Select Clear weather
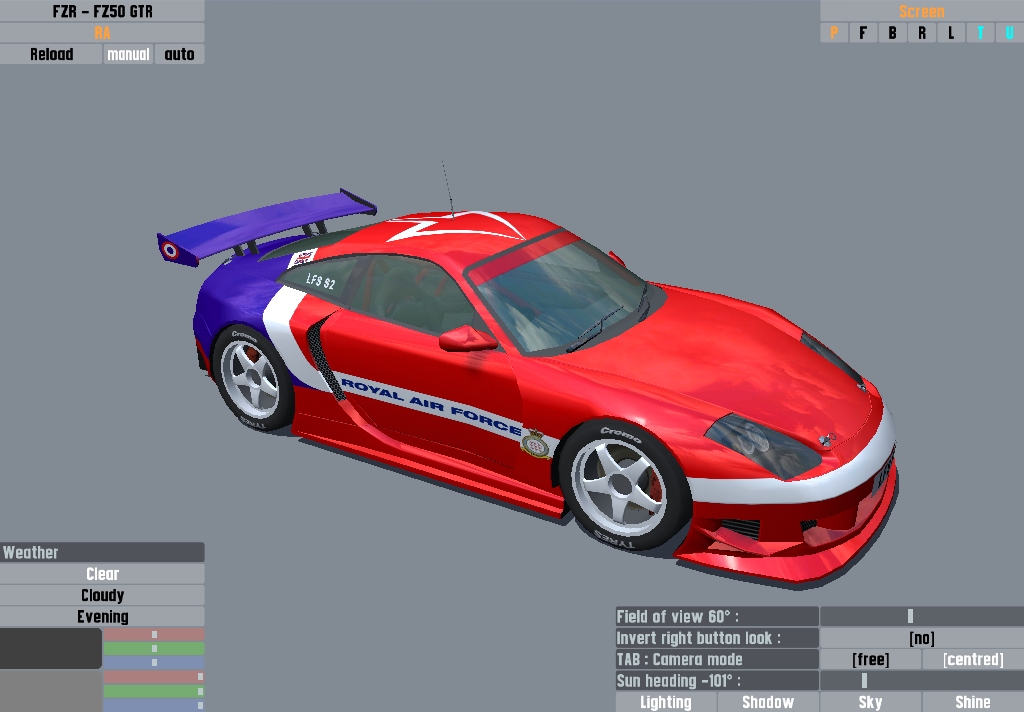 (102, 574)
